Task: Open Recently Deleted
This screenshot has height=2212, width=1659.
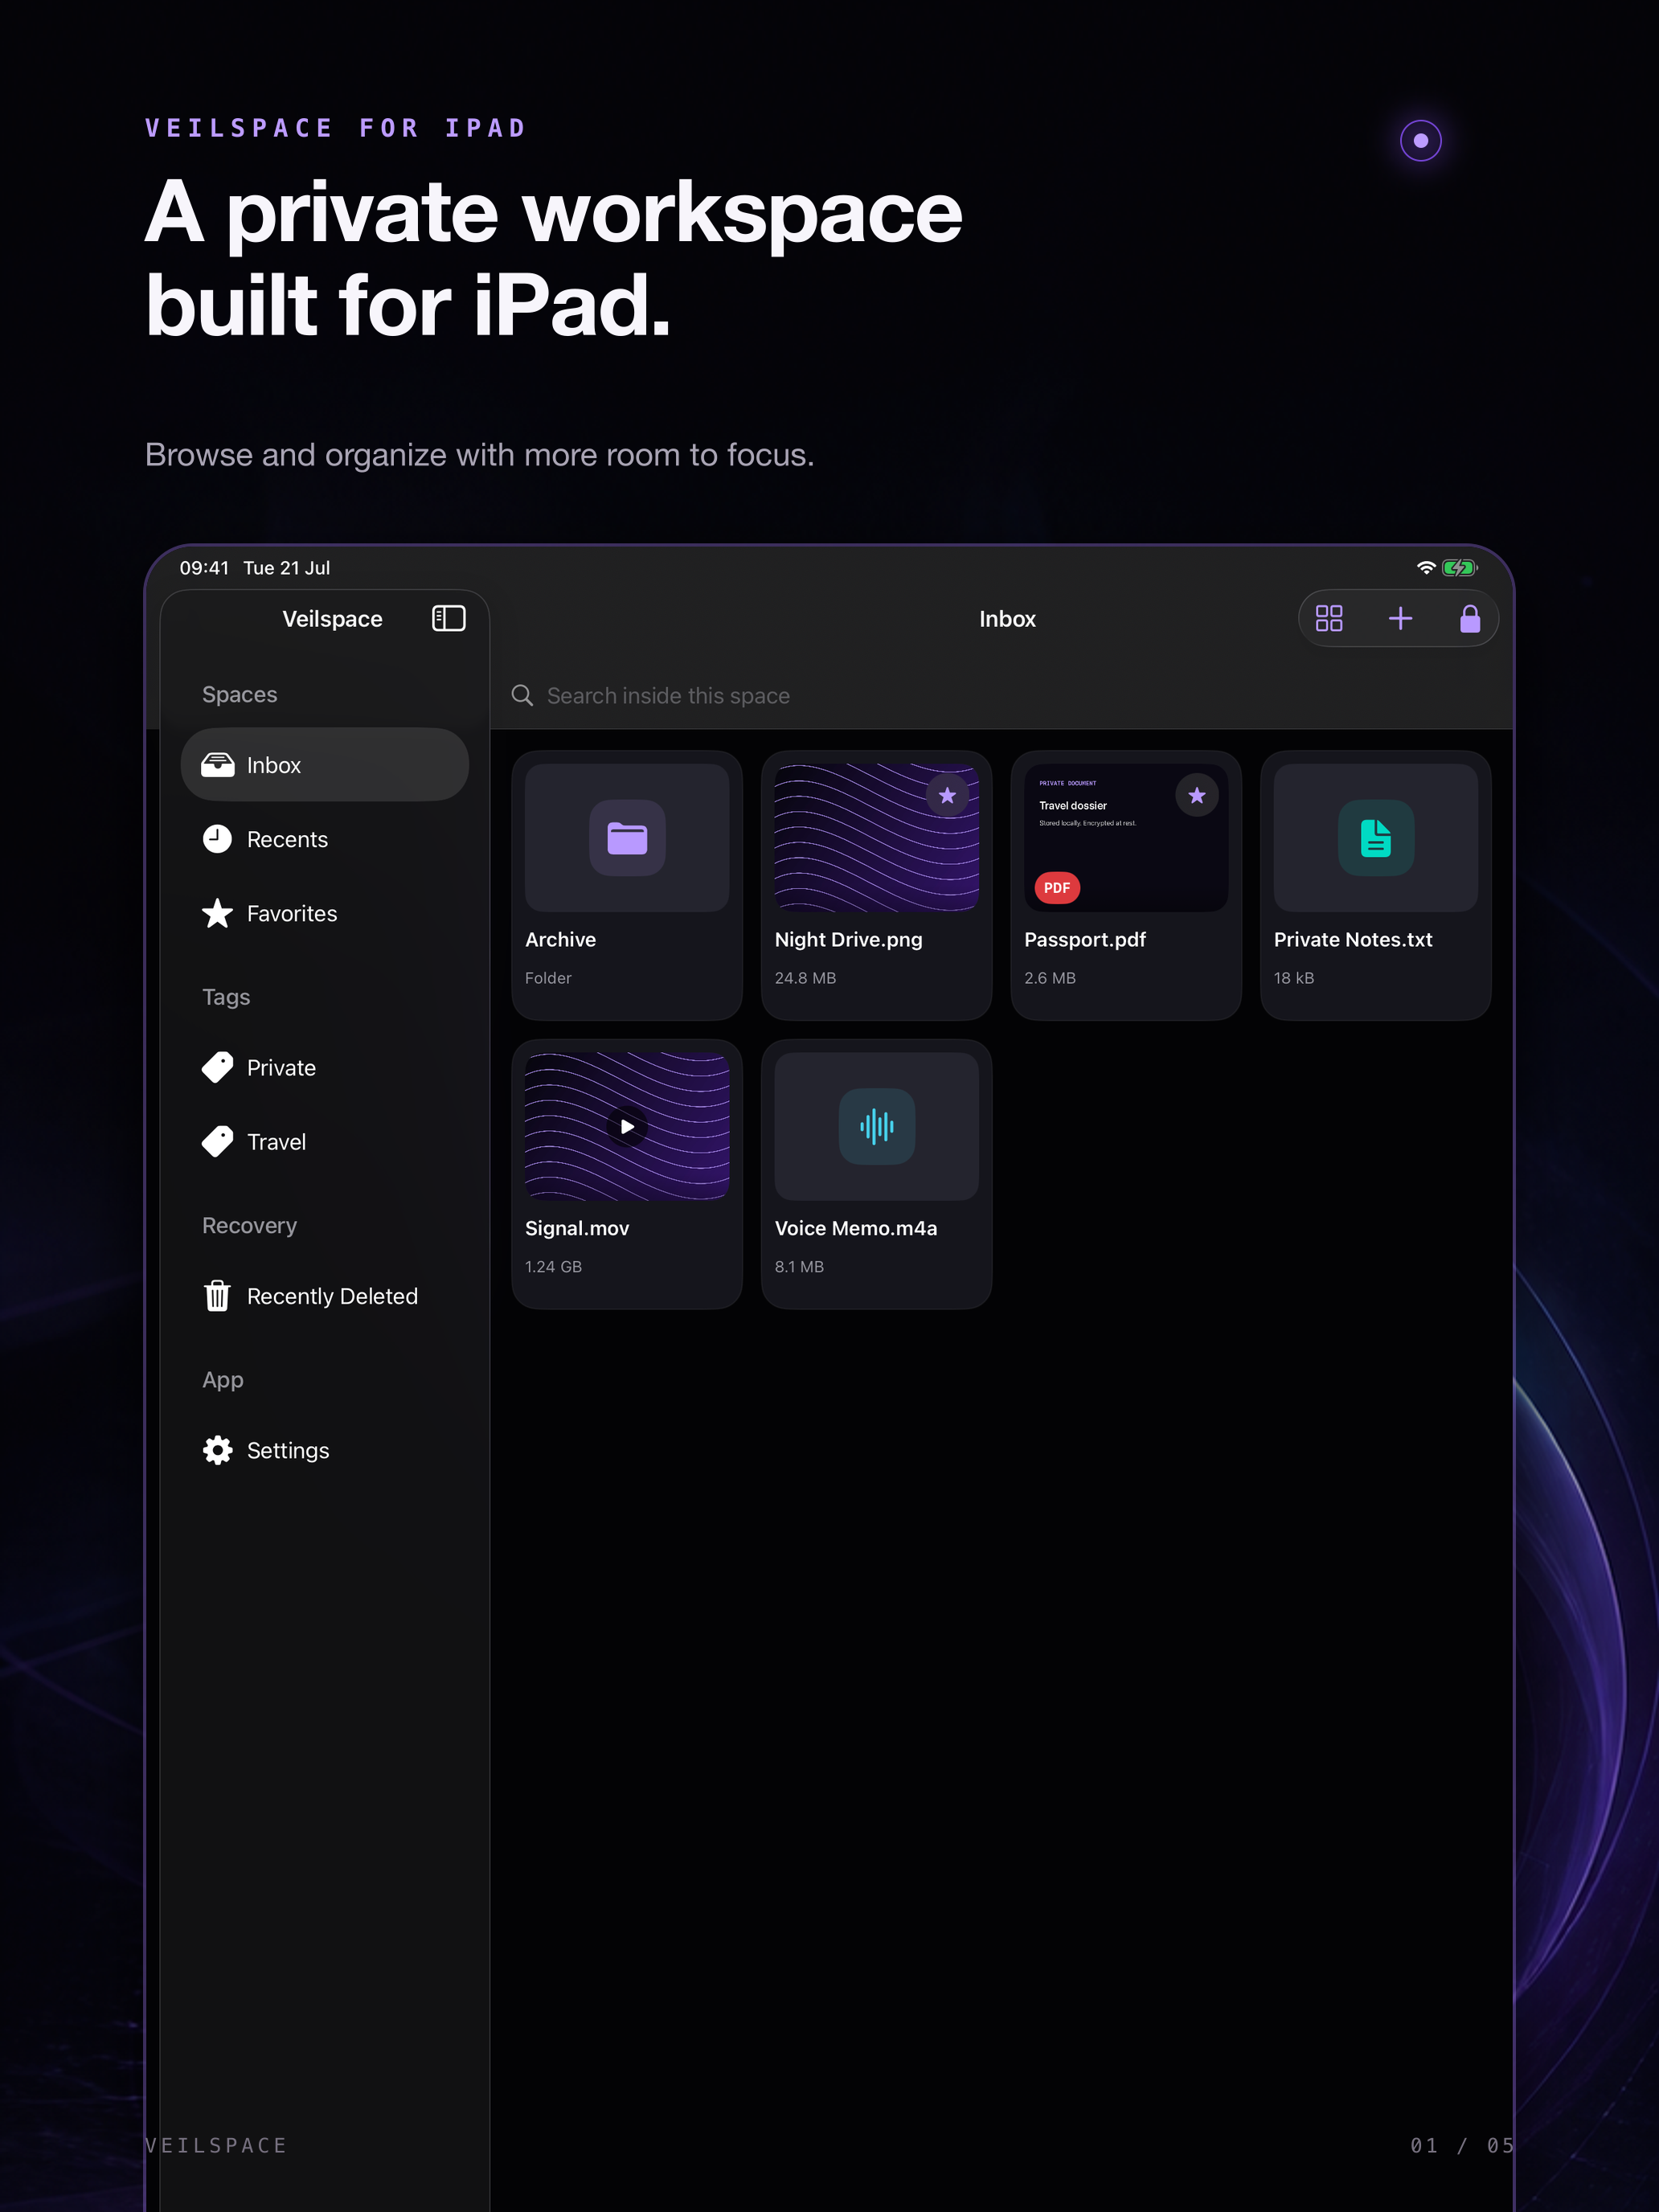Action: click(325, 1296)
